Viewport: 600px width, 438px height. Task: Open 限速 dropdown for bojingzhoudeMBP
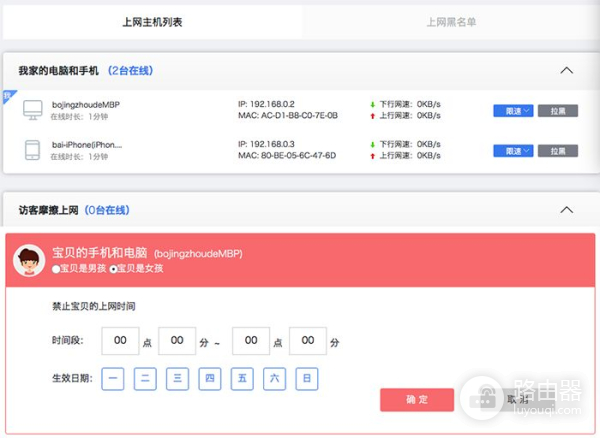[513, 111]
